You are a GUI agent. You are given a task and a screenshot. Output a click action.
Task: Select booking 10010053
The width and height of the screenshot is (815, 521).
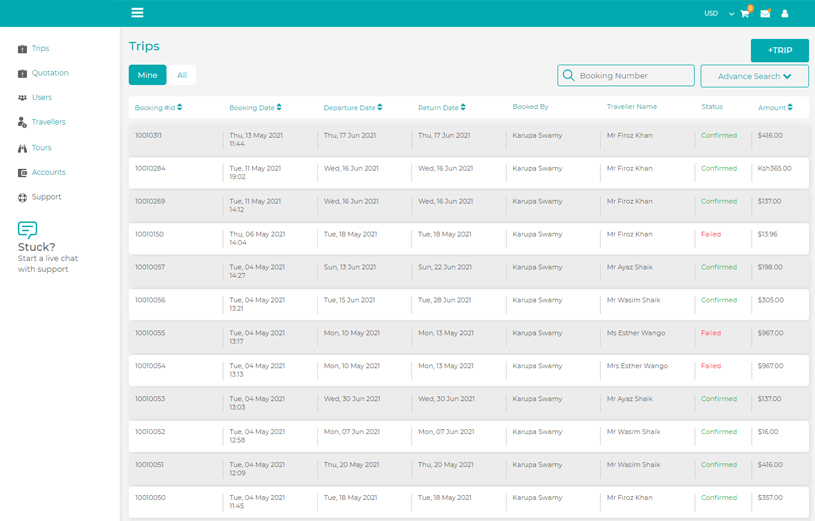click(x=150, y=399)
